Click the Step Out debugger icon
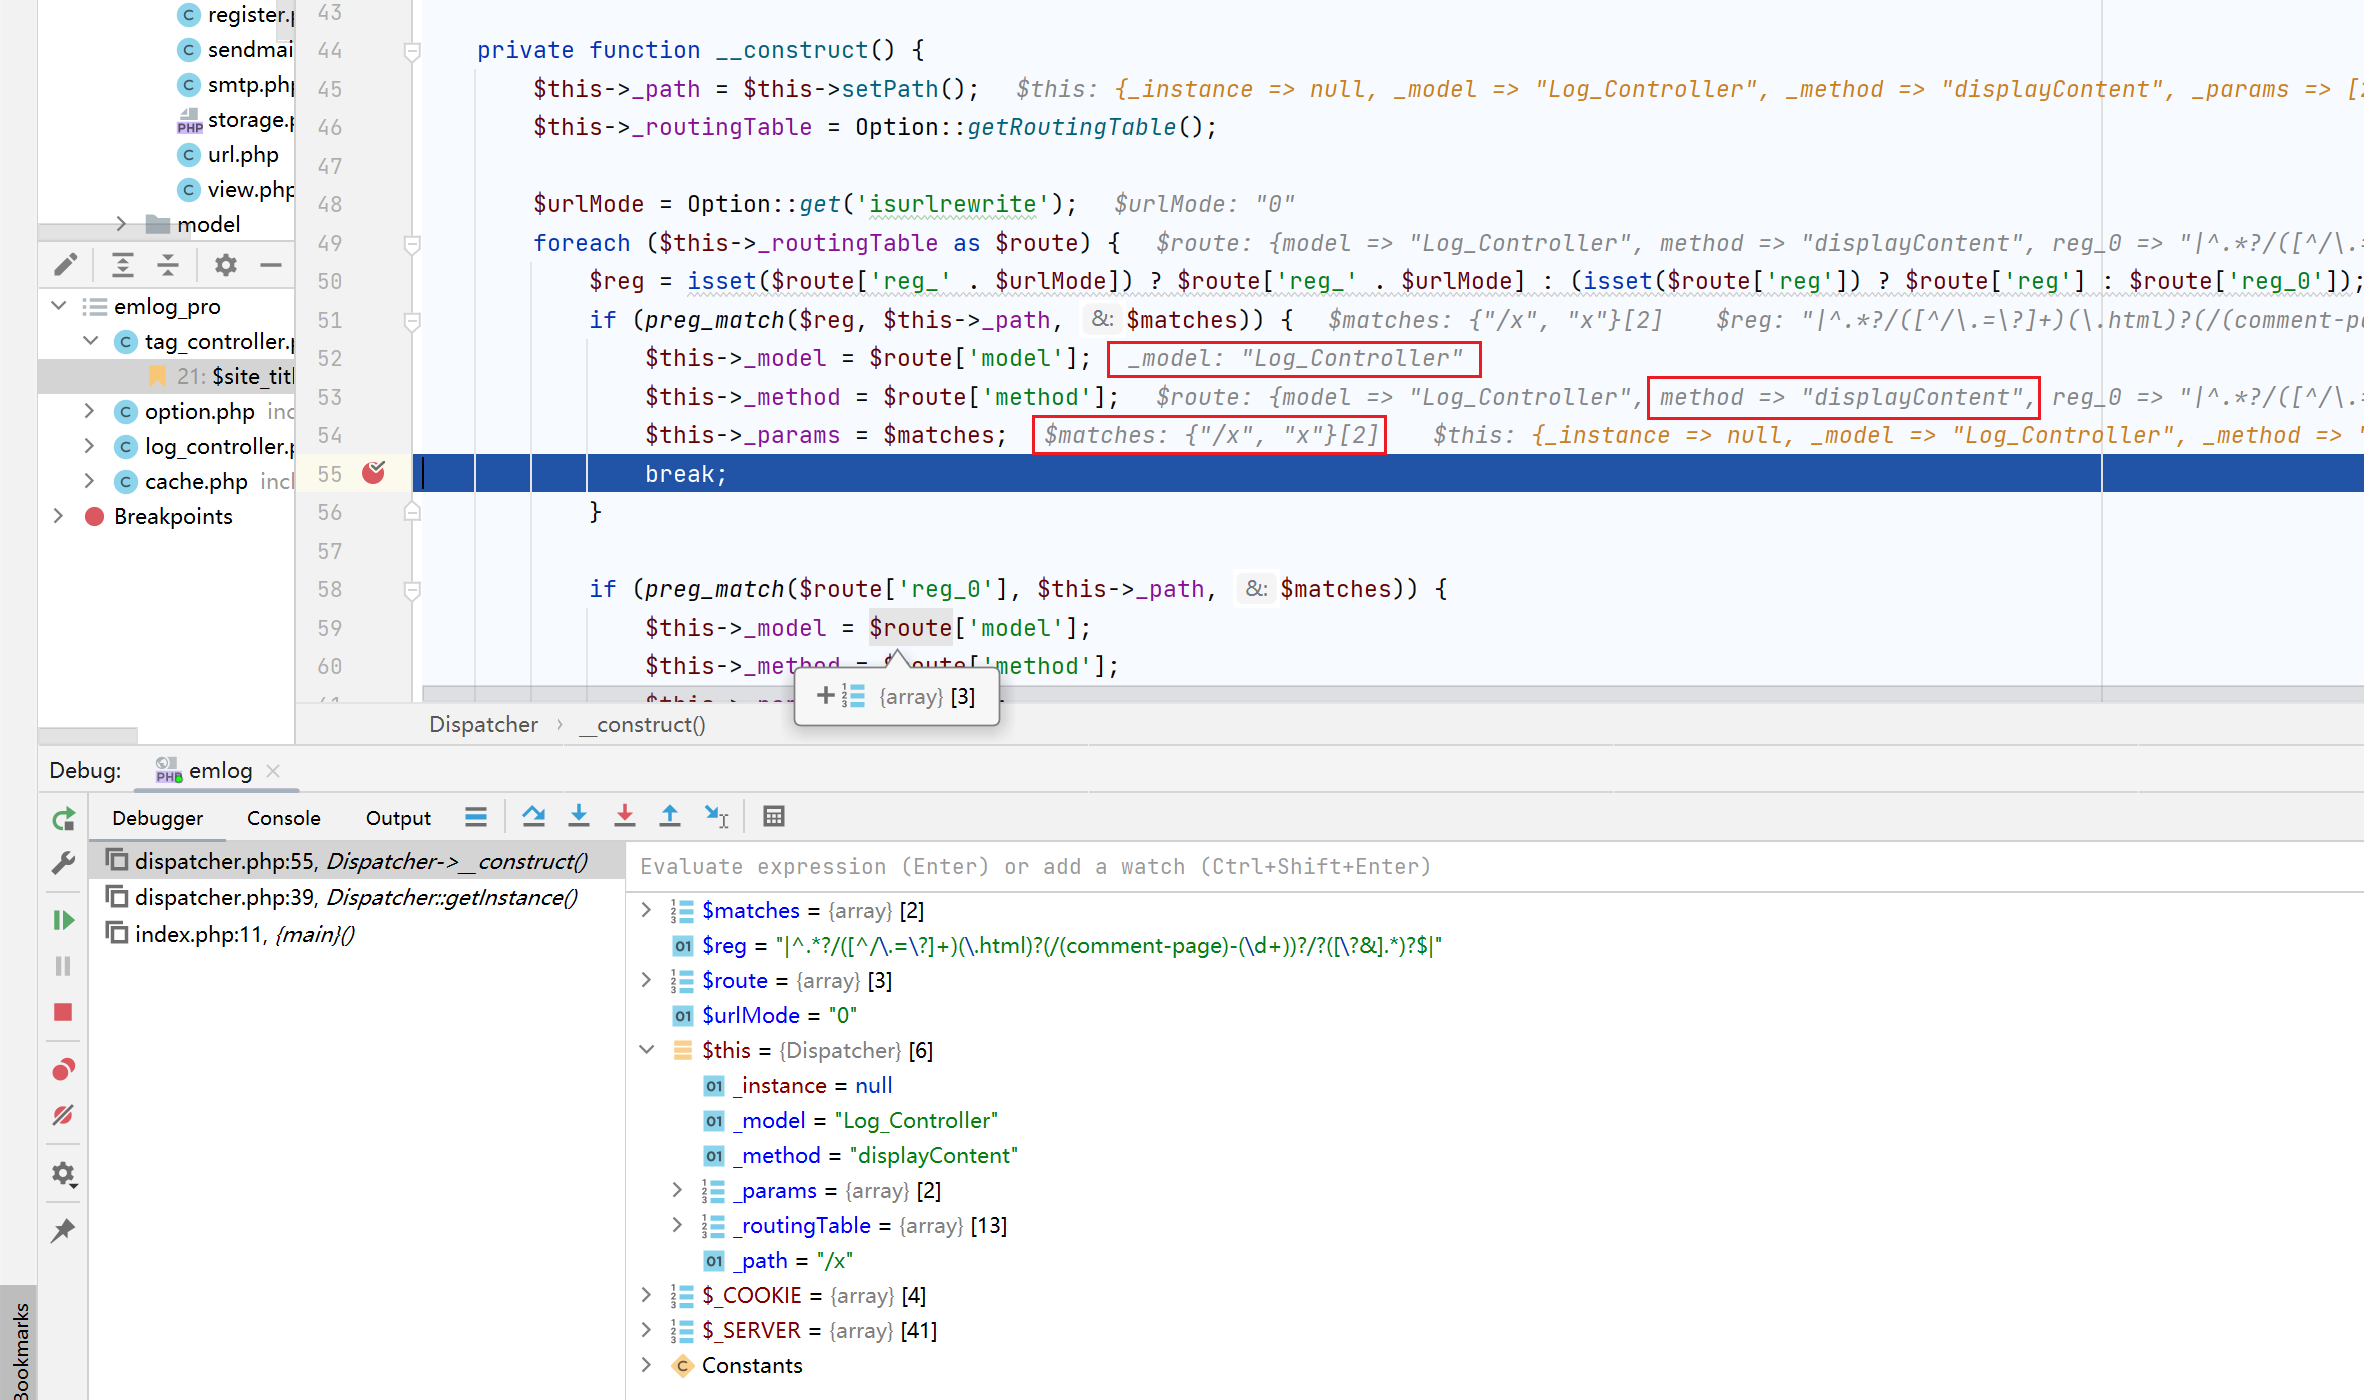This screenshot has height=1400, width=2364. tap(670, 817)
